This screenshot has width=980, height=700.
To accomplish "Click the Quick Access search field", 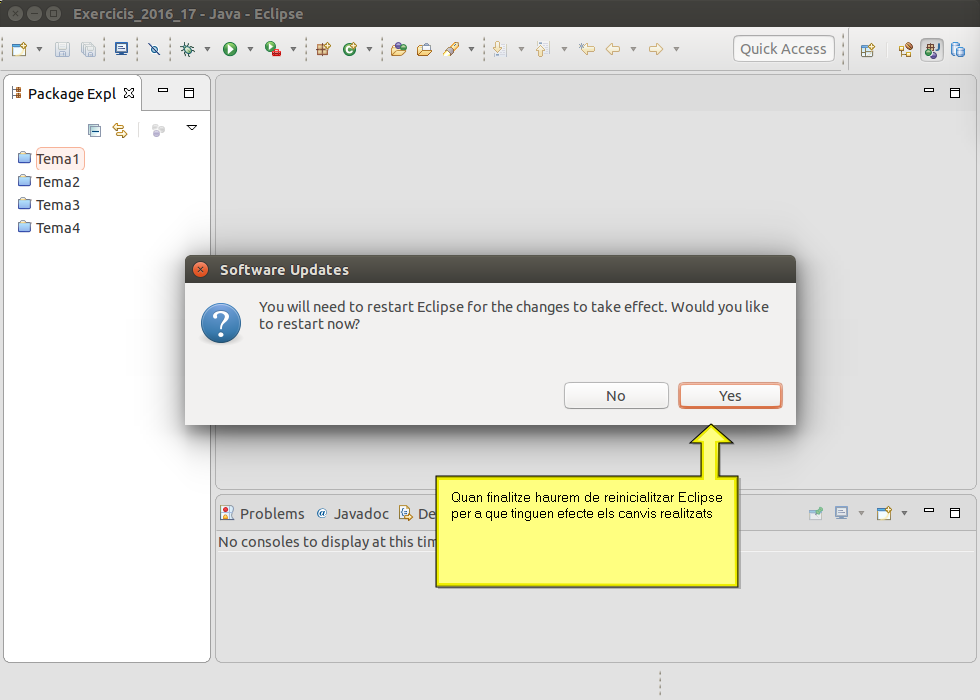I will 784,49.
